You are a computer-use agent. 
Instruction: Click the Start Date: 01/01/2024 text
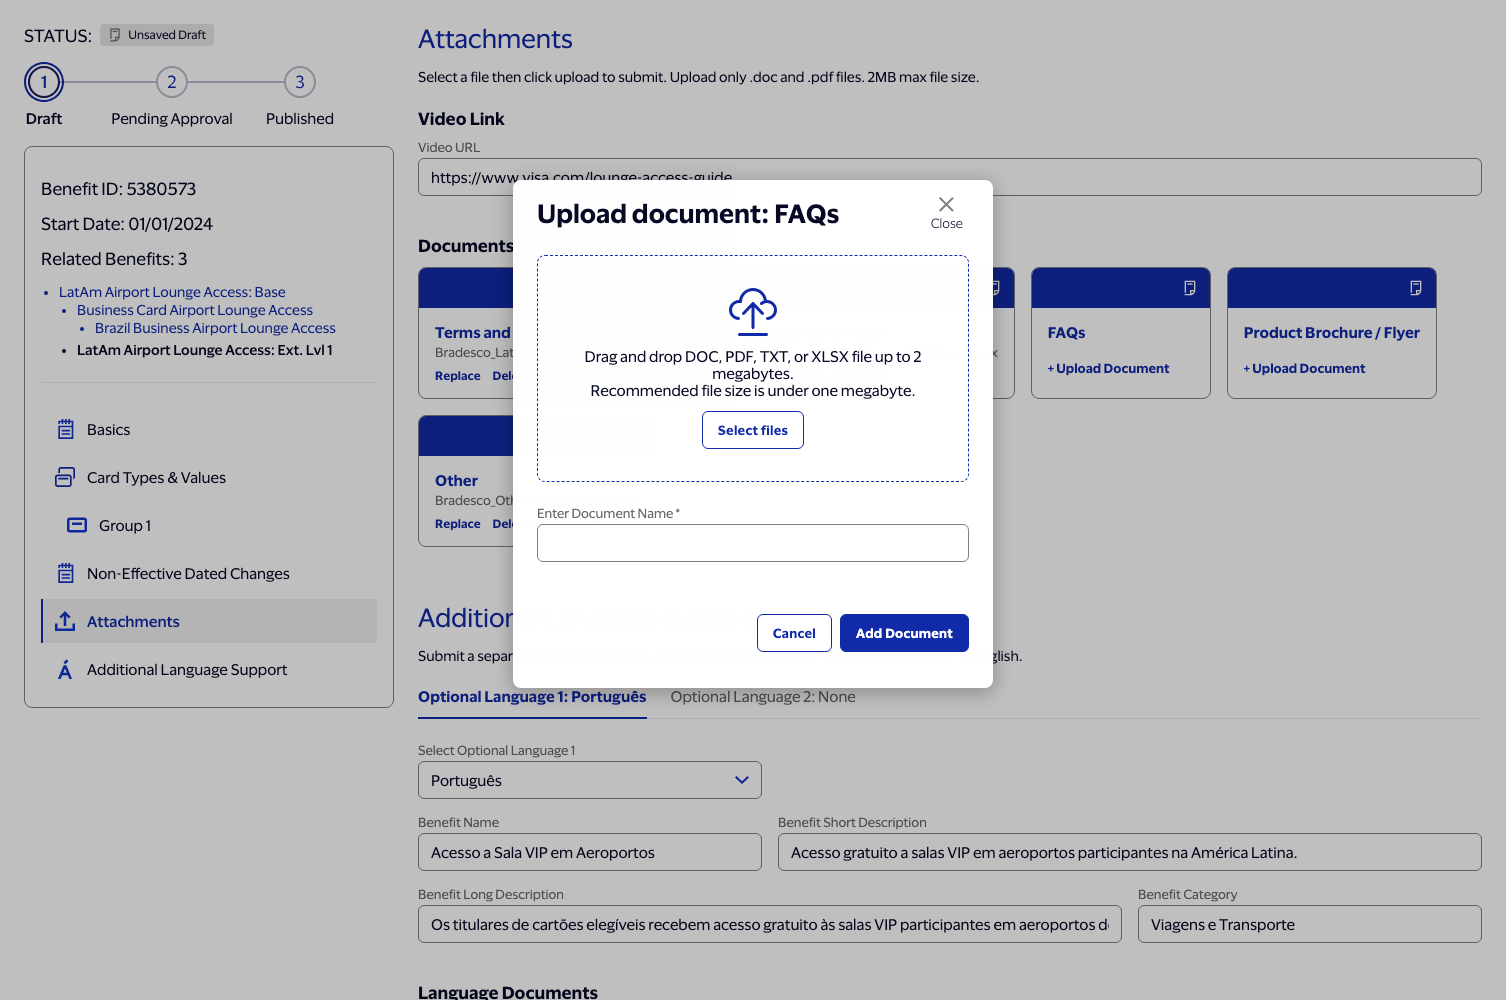tap(127, 224)
